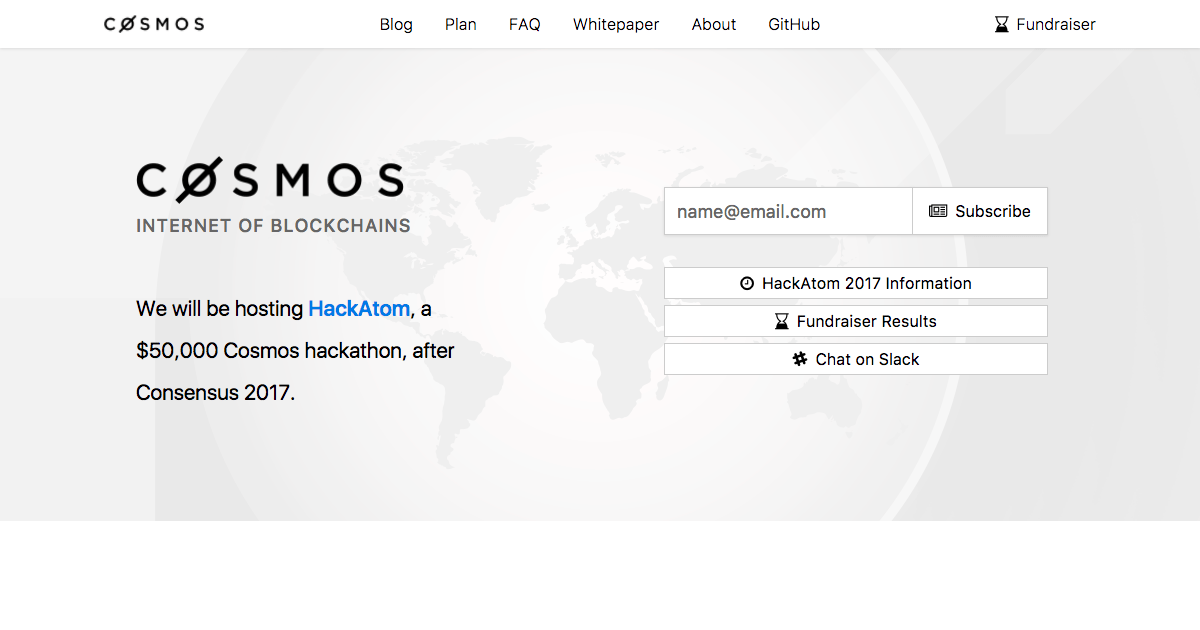Go to the Plan page
Screen dimensions: 1200x630
click(461, 24)
